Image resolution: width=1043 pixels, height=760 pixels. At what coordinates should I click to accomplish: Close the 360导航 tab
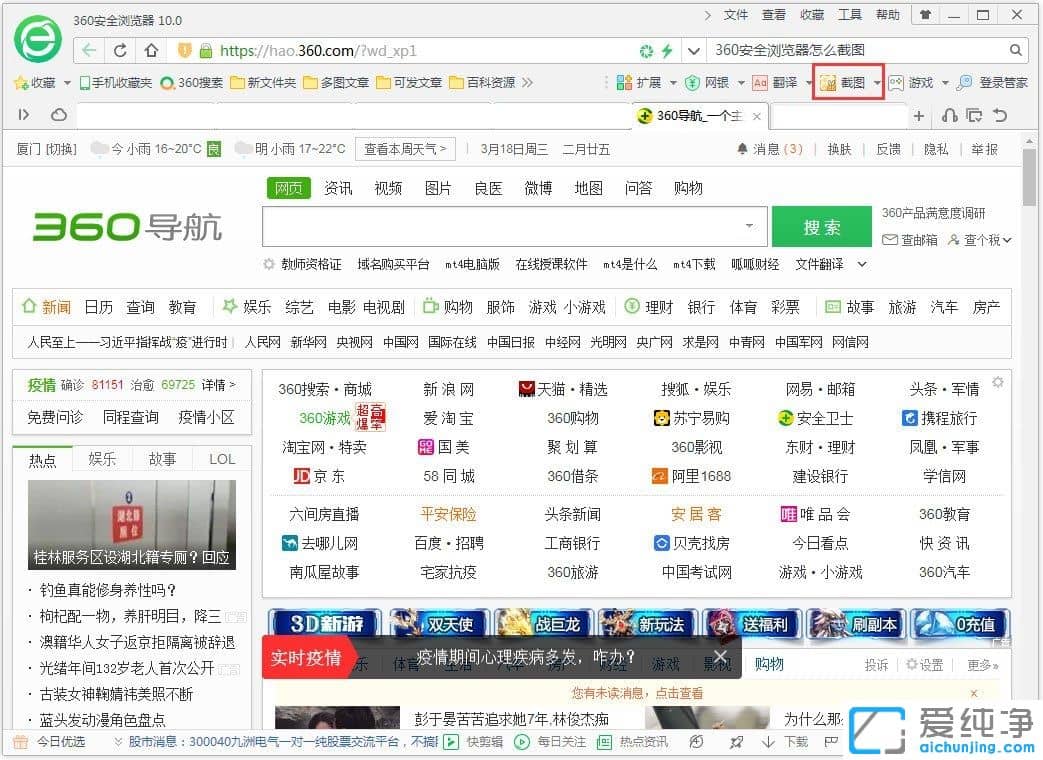point(757,116)
